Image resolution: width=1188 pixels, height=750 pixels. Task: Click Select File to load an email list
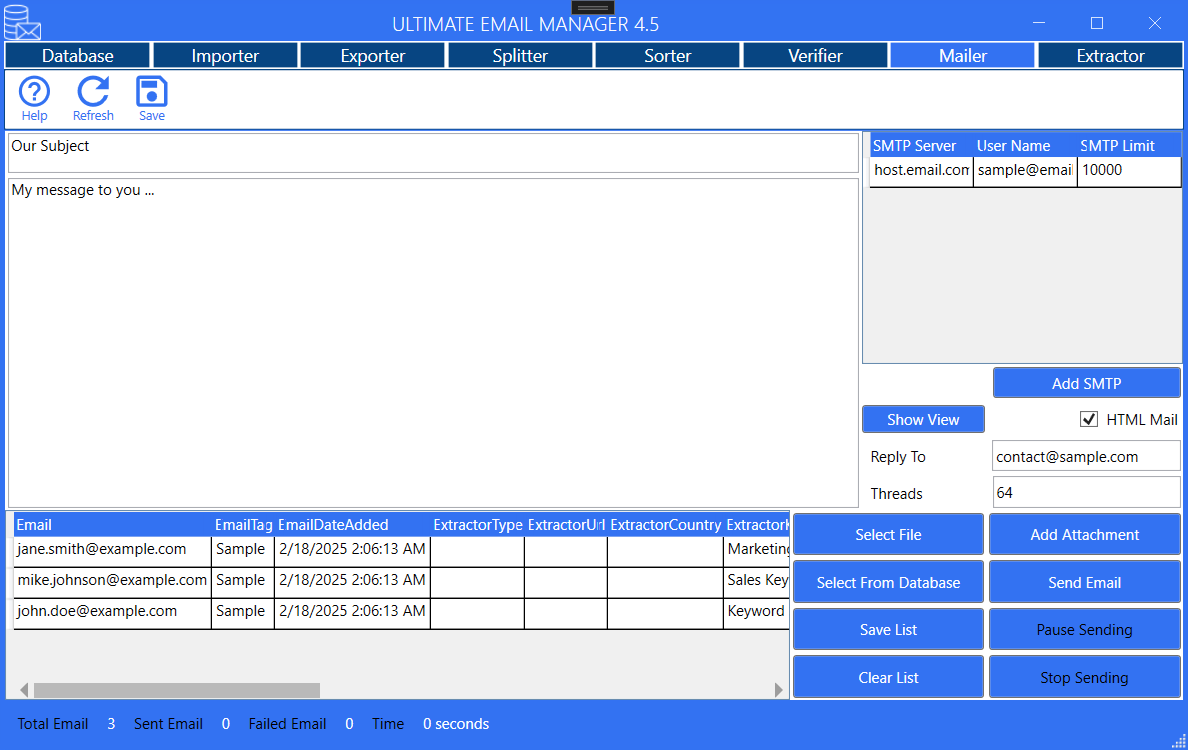(887, 534)
